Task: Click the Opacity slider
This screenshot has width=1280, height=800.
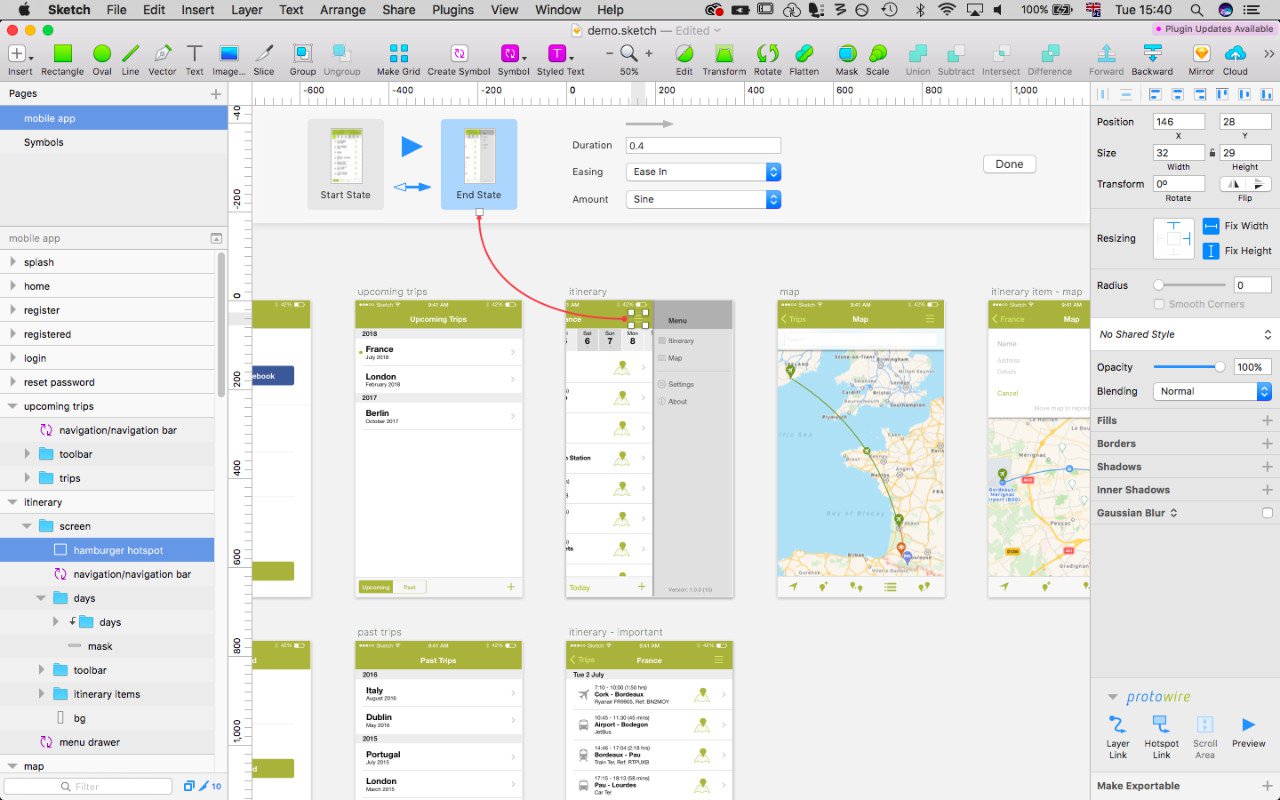Action: click(1188, 367)
